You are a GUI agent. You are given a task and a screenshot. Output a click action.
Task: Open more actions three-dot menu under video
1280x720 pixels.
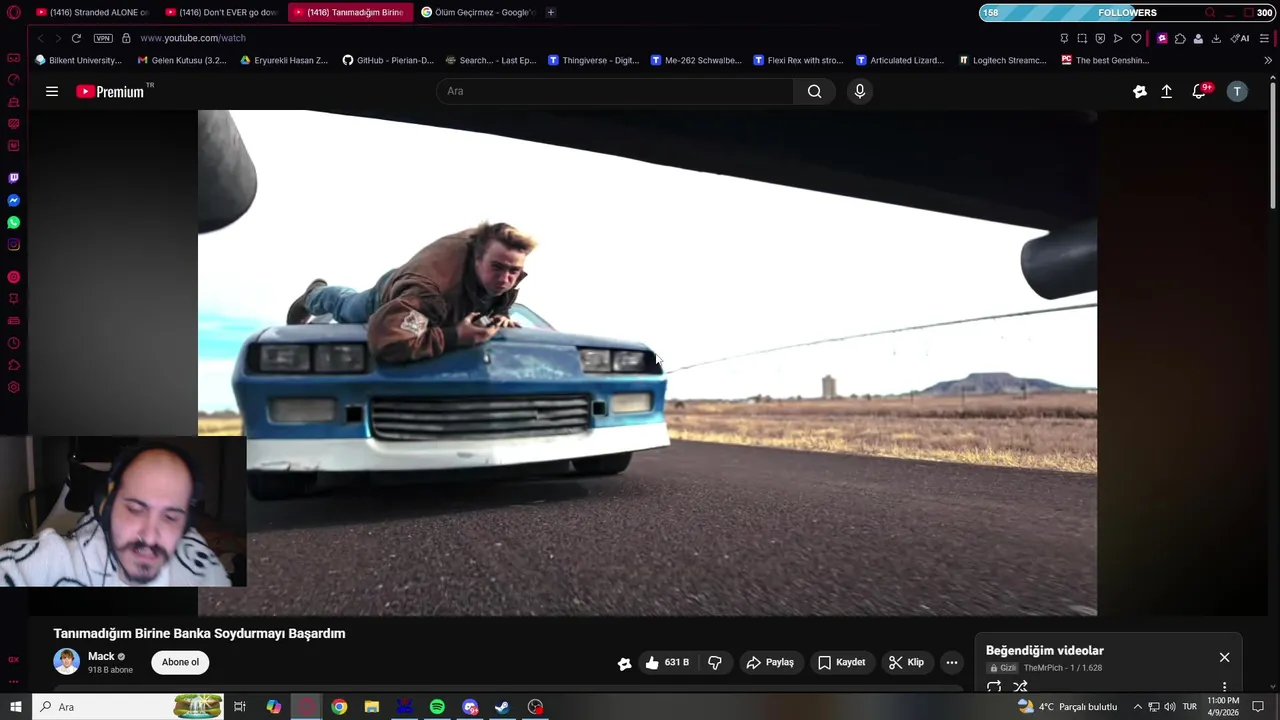[952, 662]
